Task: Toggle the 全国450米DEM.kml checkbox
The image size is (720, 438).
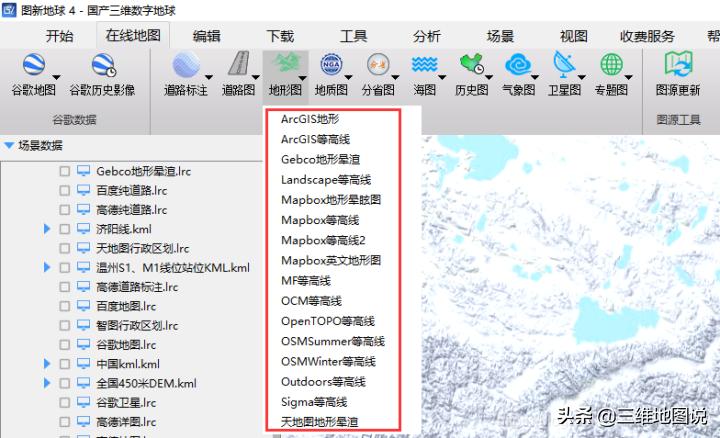Action: tap(65, 383)
